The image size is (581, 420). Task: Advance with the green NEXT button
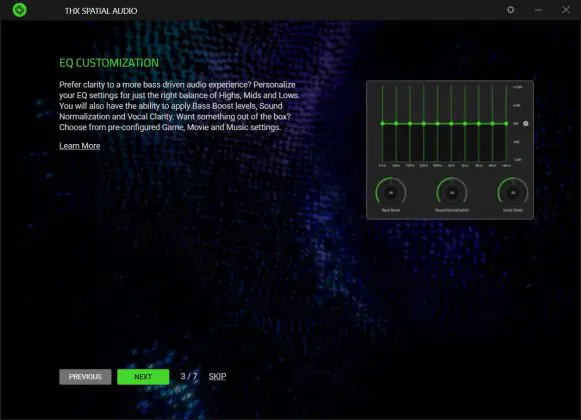(143, 377)
